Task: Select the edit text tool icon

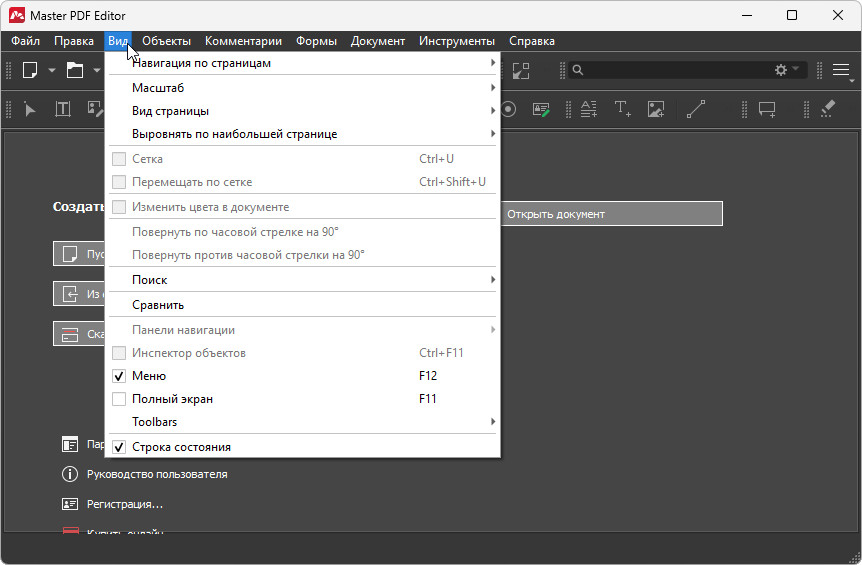Action: click(x=63, y=109)
